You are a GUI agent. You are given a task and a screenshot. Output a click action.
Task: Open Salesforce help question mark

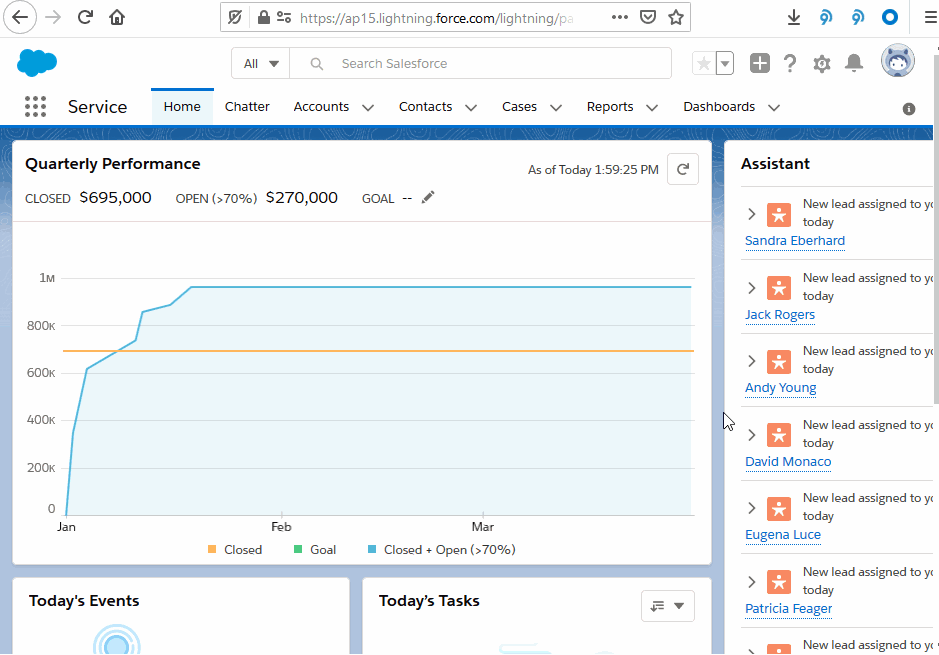(790, 63)
